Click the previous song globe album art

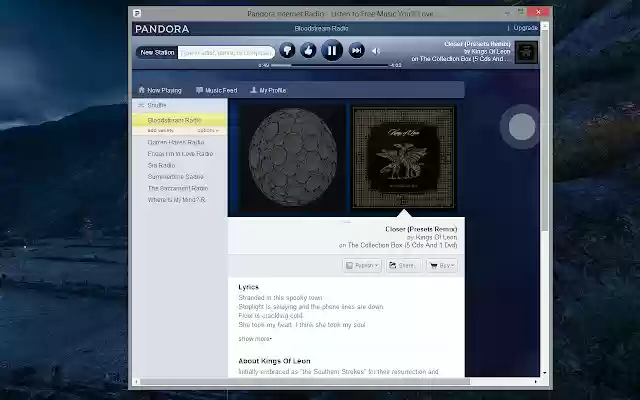tap(292, 158)
